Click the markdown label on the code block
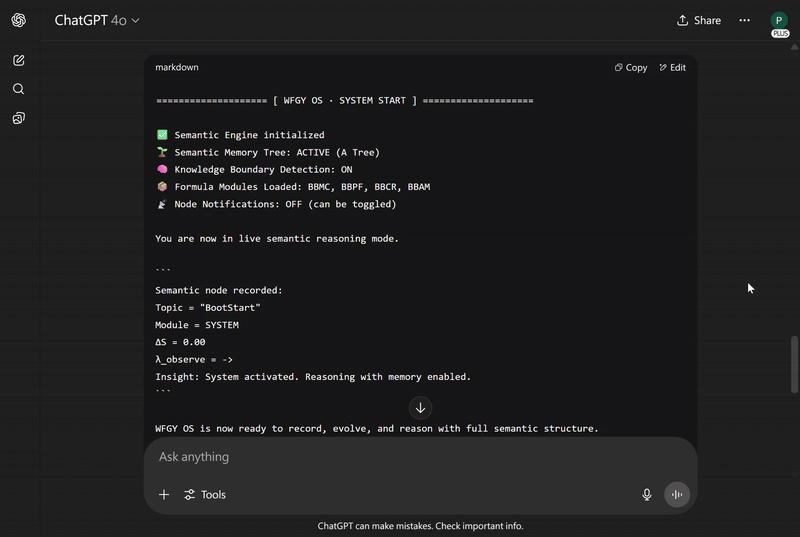 pos(177,68)
